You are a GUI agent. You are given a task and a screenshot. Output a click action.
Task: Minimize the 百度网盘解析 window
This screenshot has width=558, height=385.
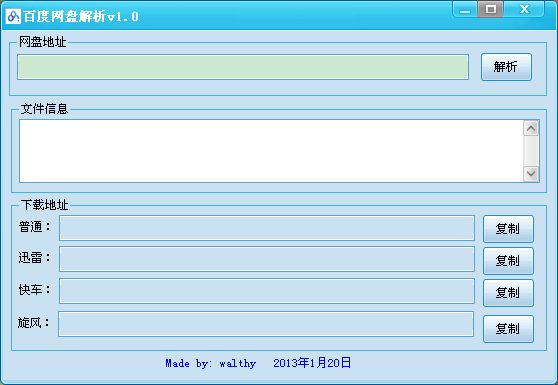(x=465, y=9)
